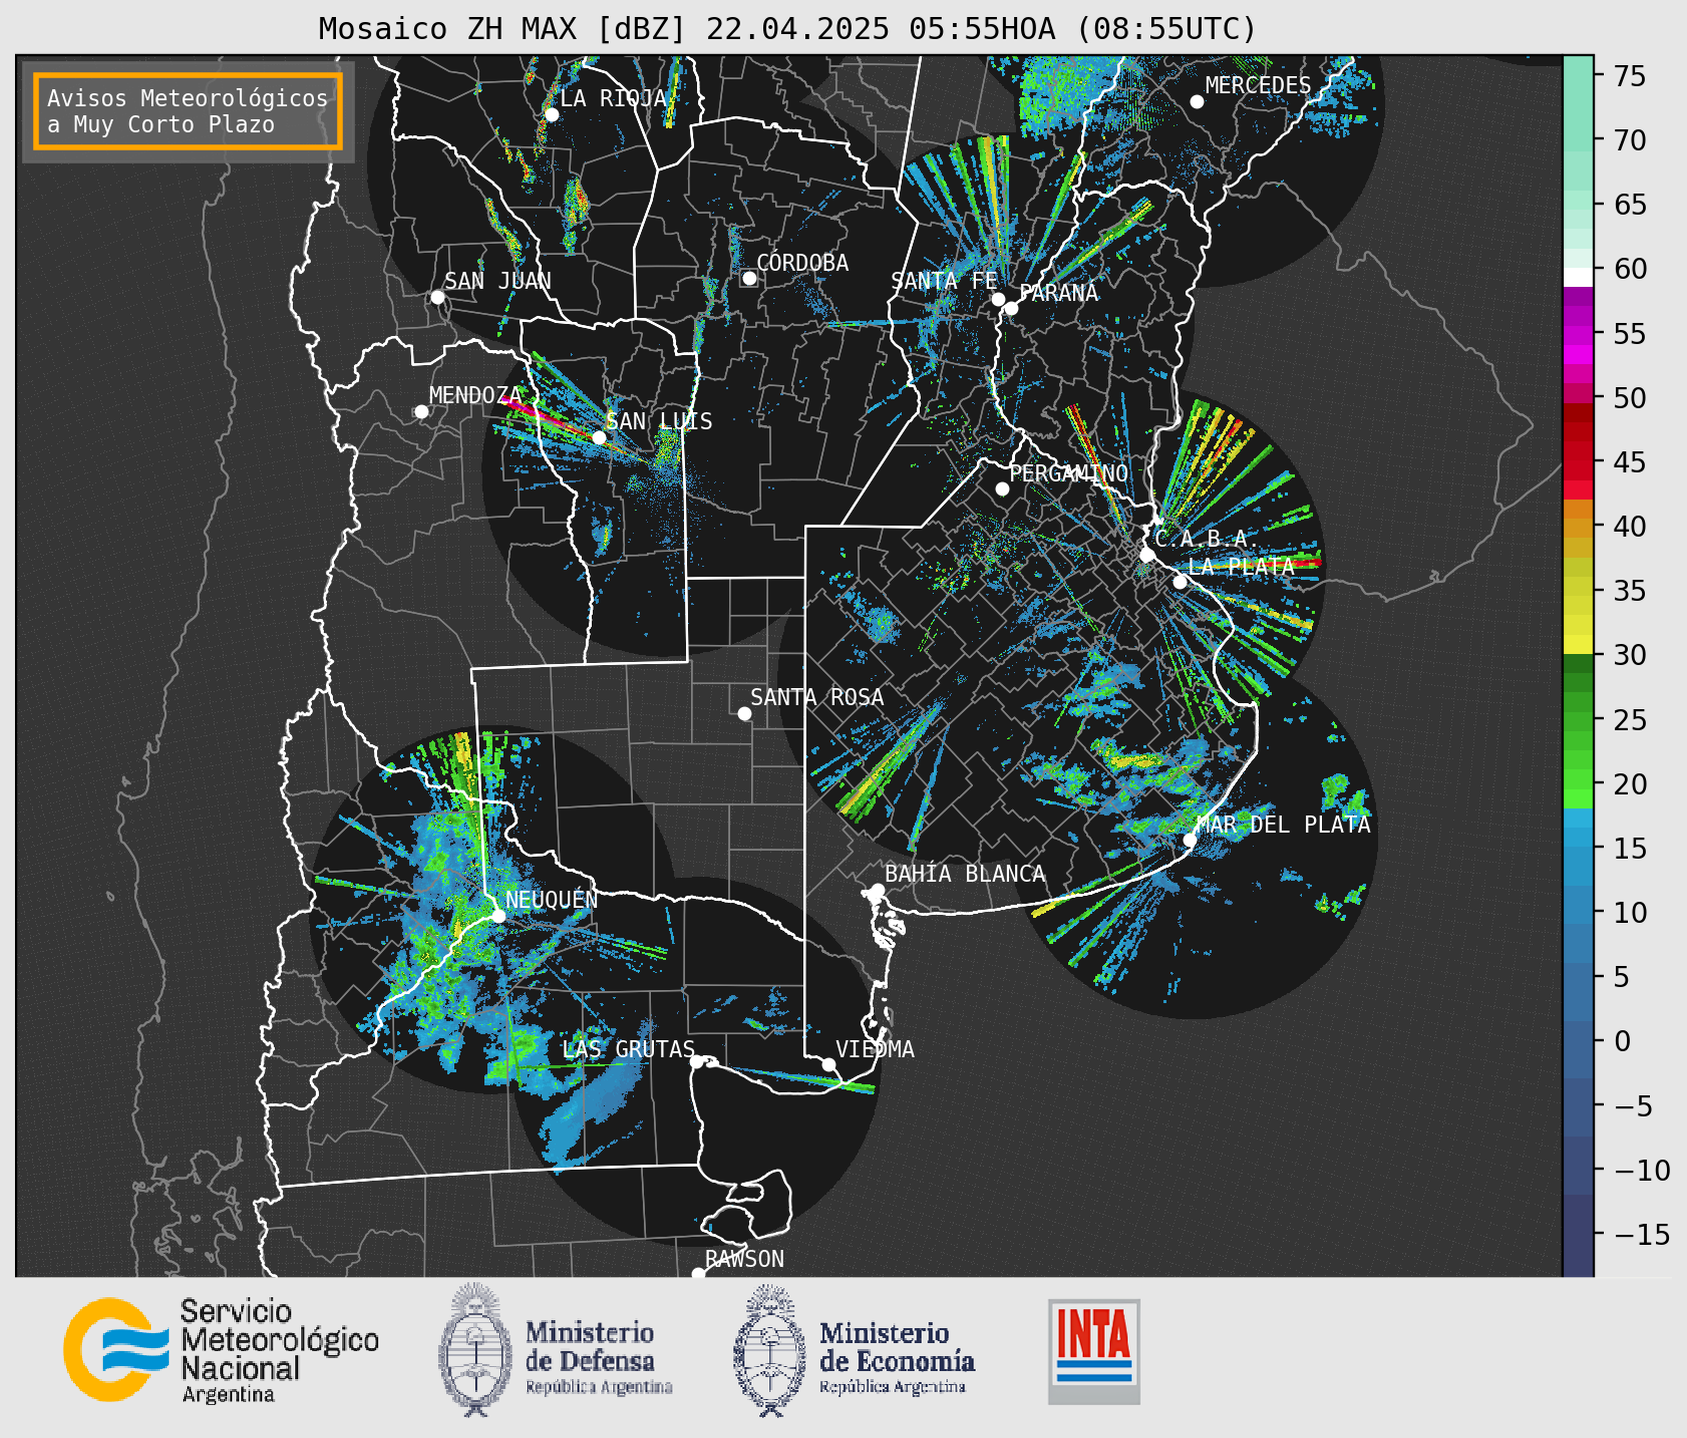Image resolution: width=1687 pixels, height=1438 pixels.
Task: Select the LAS GRUTAS city marker
Action: (x=697, y=1061)
